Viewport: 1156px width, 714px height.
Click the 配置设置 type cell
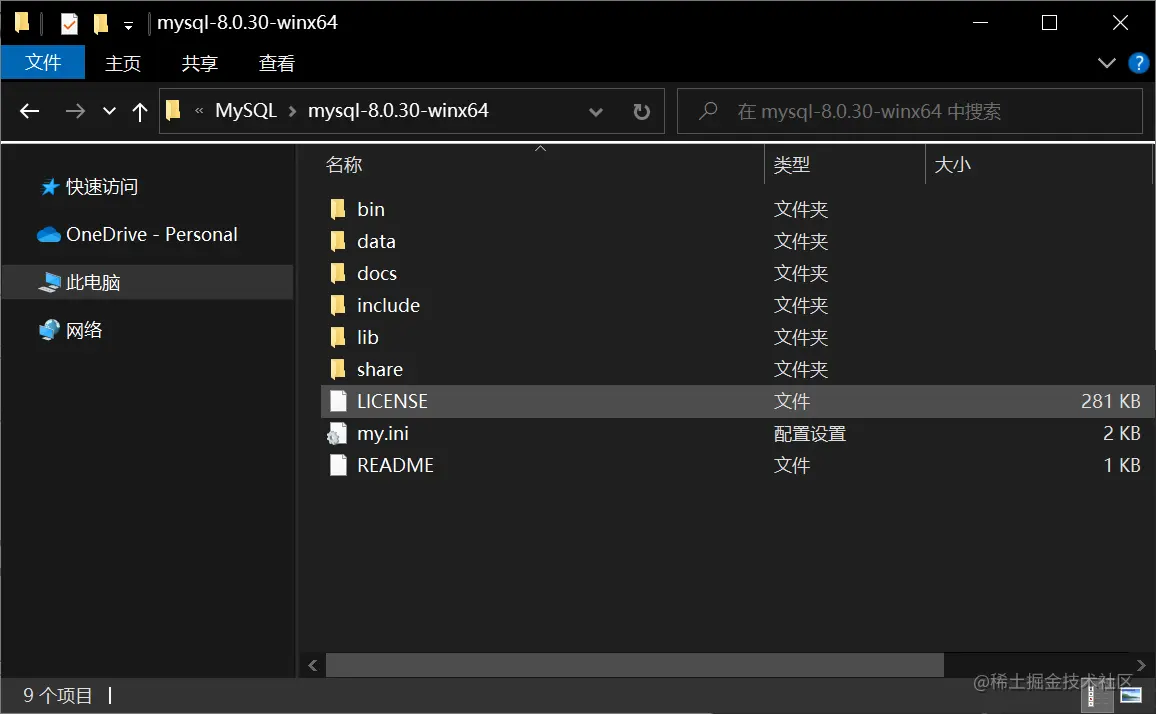[809, 434]
